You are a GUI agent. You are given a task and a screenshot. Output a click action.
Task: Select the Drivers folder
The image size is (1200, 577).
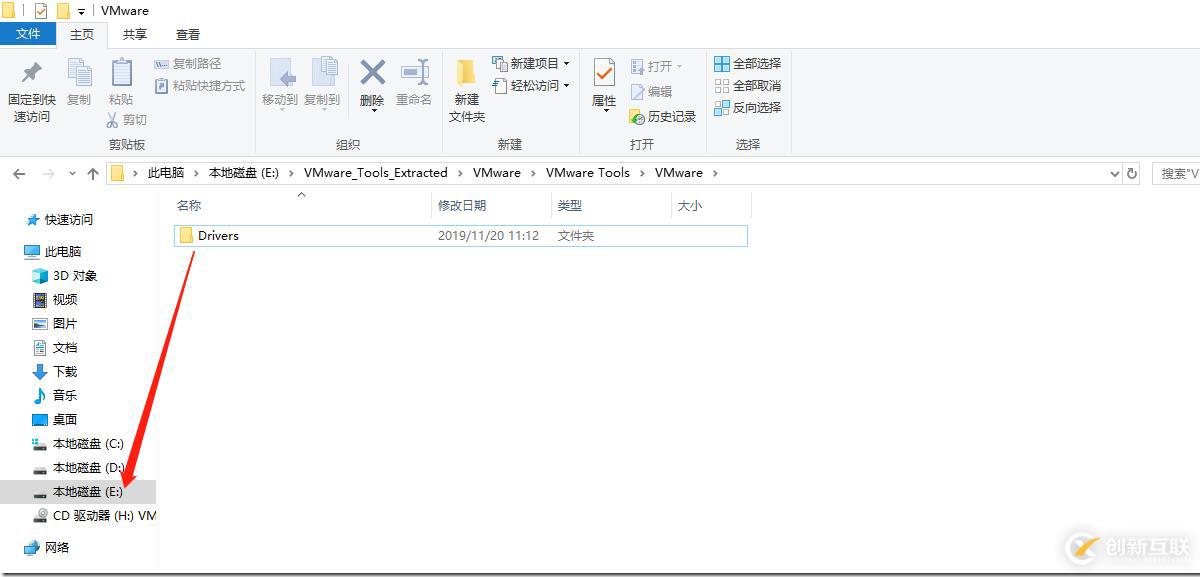(x=459, y=236)
